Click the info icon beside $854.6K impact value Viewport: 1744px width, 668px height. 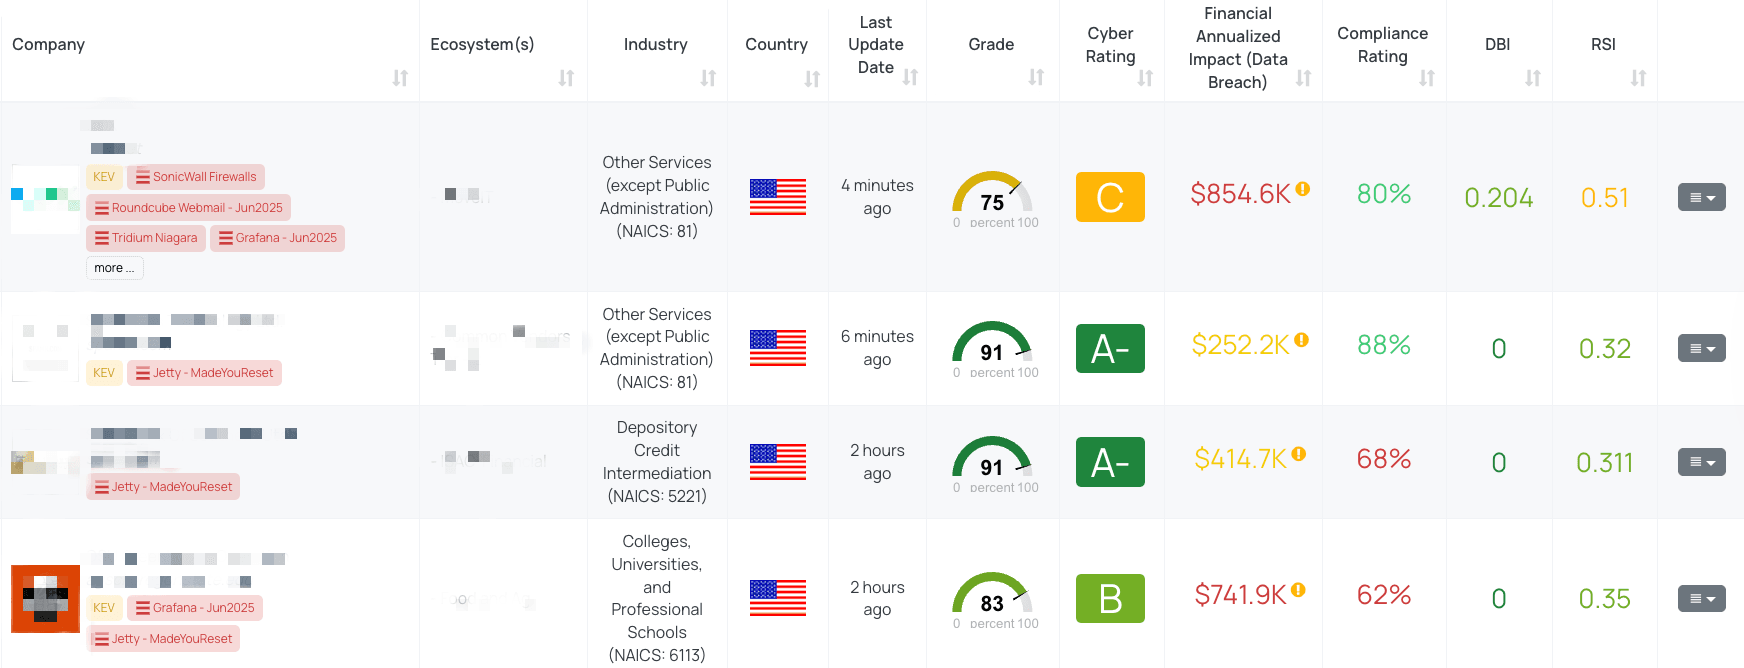tap(1302, 188)
